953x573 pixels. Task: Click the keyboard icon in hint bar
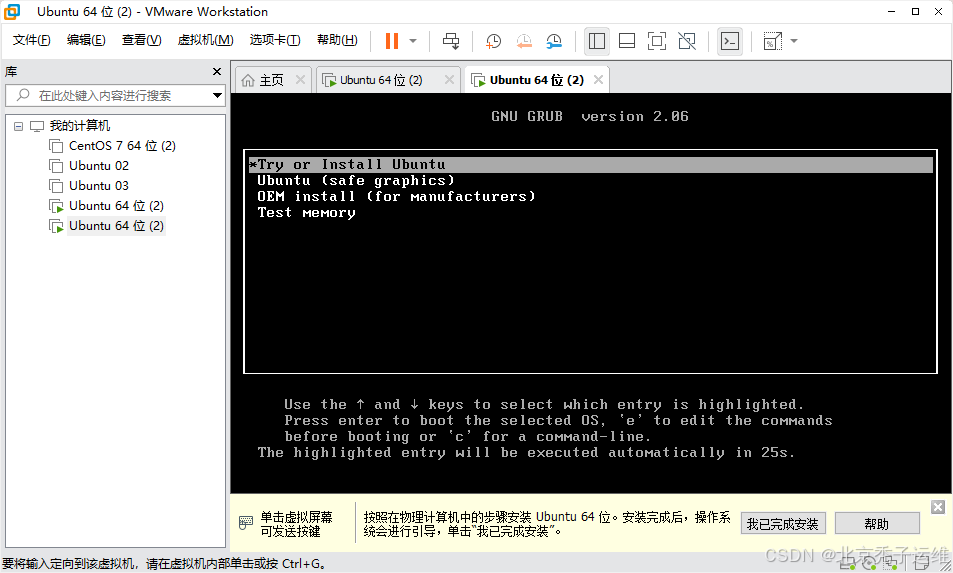pos(246,523)
